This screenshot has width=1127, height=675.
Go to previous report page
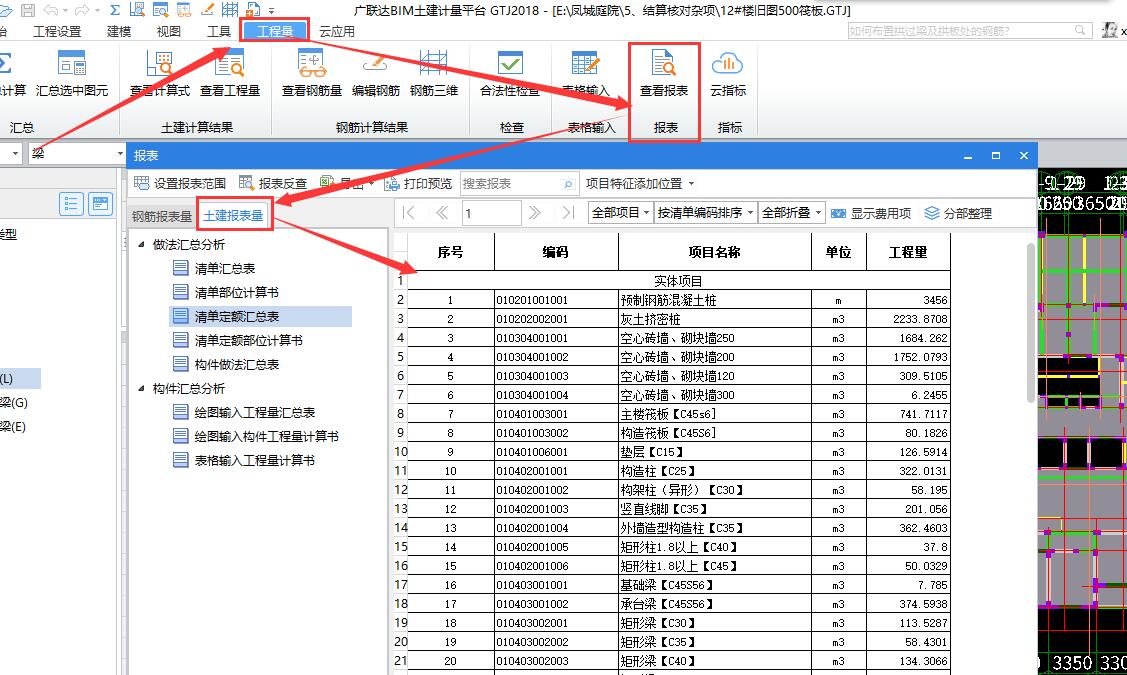(441, 213)
